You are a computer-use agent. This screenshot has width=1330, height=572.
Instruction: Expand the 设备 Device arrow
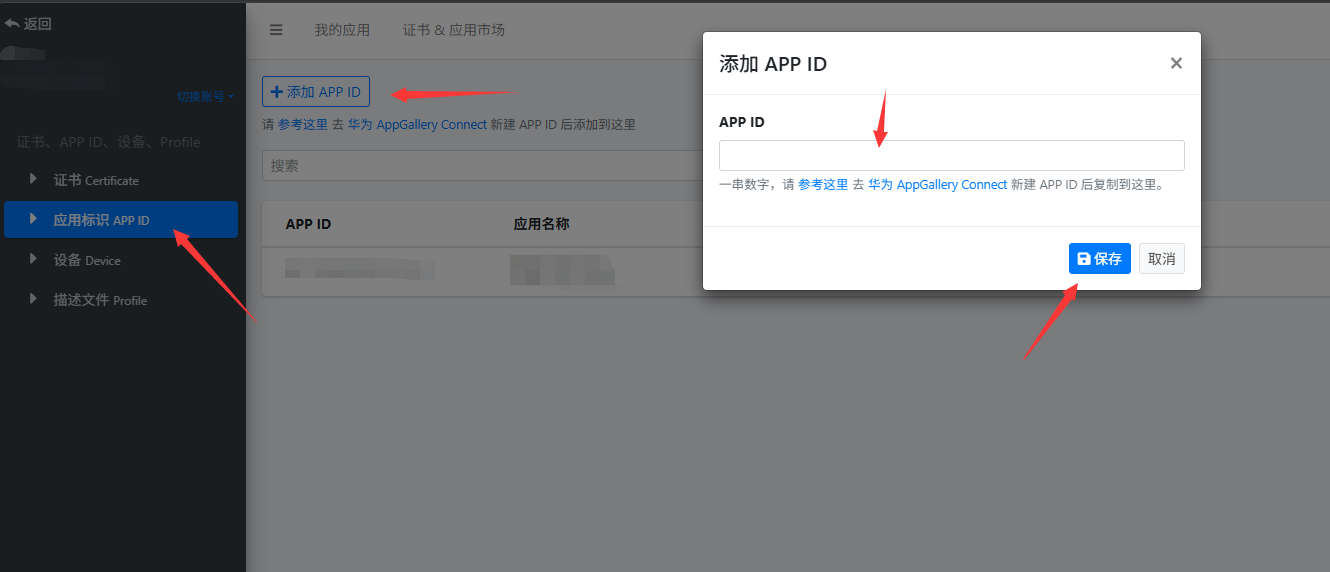coord(33,260)
